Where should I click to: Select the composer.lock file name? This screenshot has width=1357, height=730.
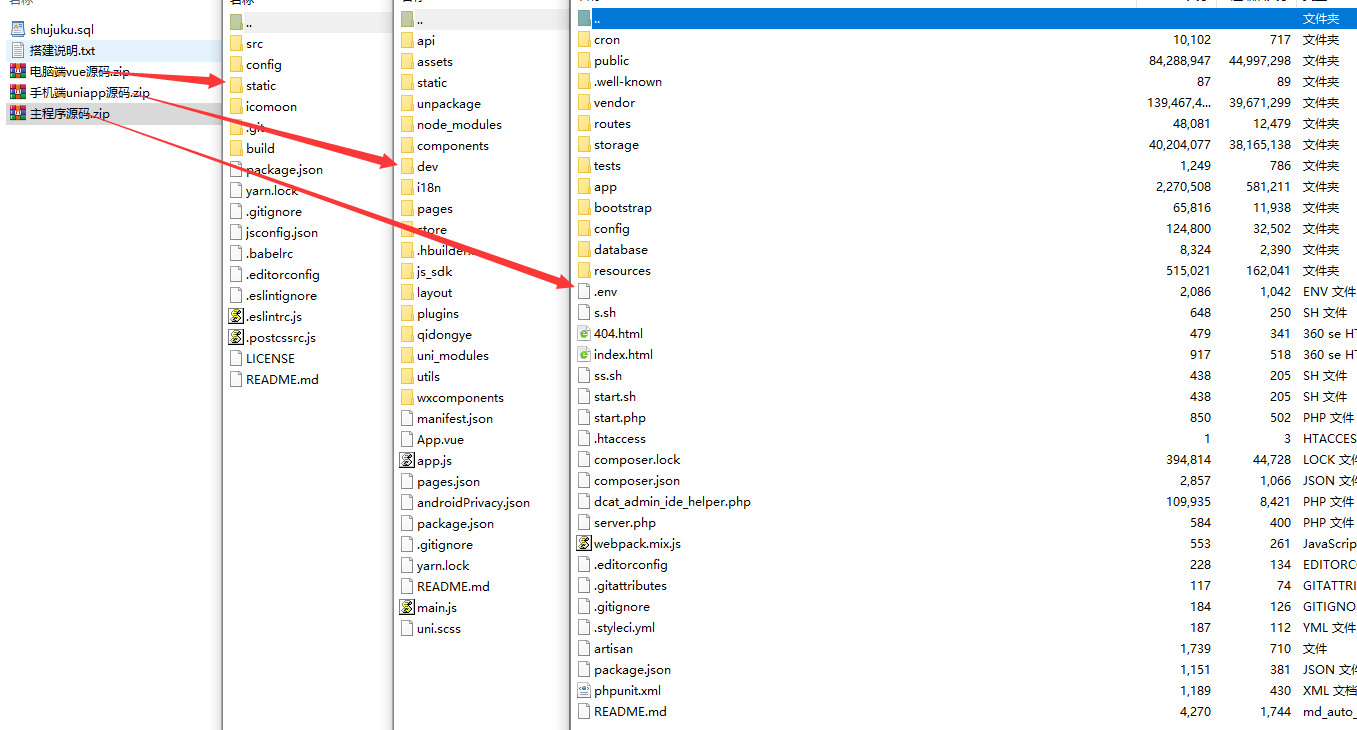[x=637, y=459]
